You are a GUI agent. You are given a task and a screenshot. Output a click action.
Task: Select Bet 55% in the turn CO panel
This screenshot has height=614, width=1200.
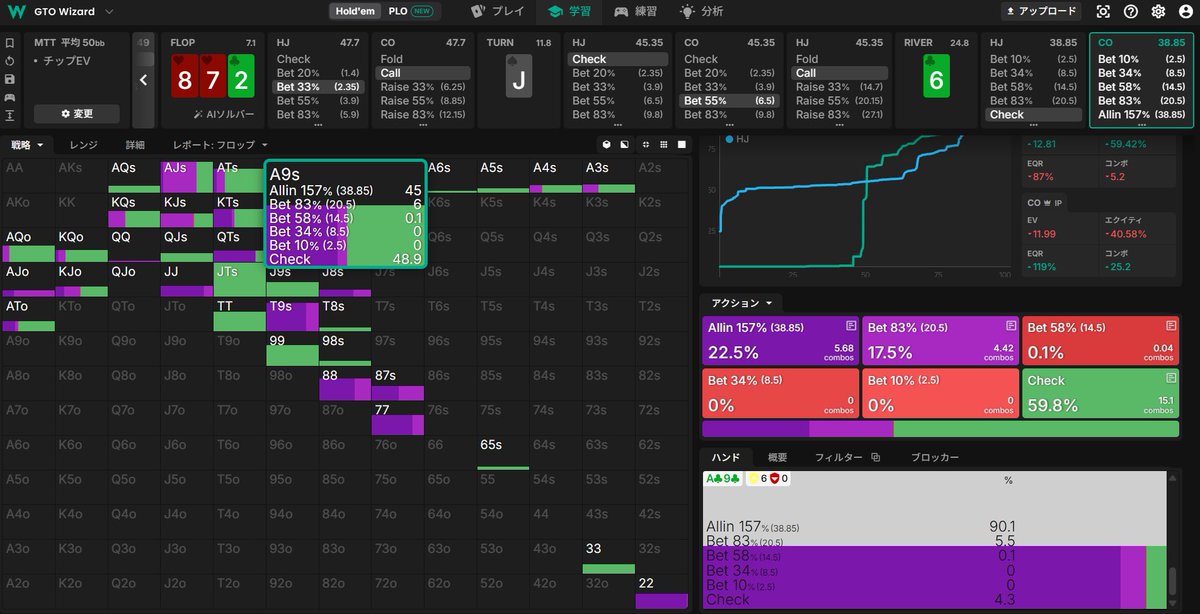(x=731, y=101)
